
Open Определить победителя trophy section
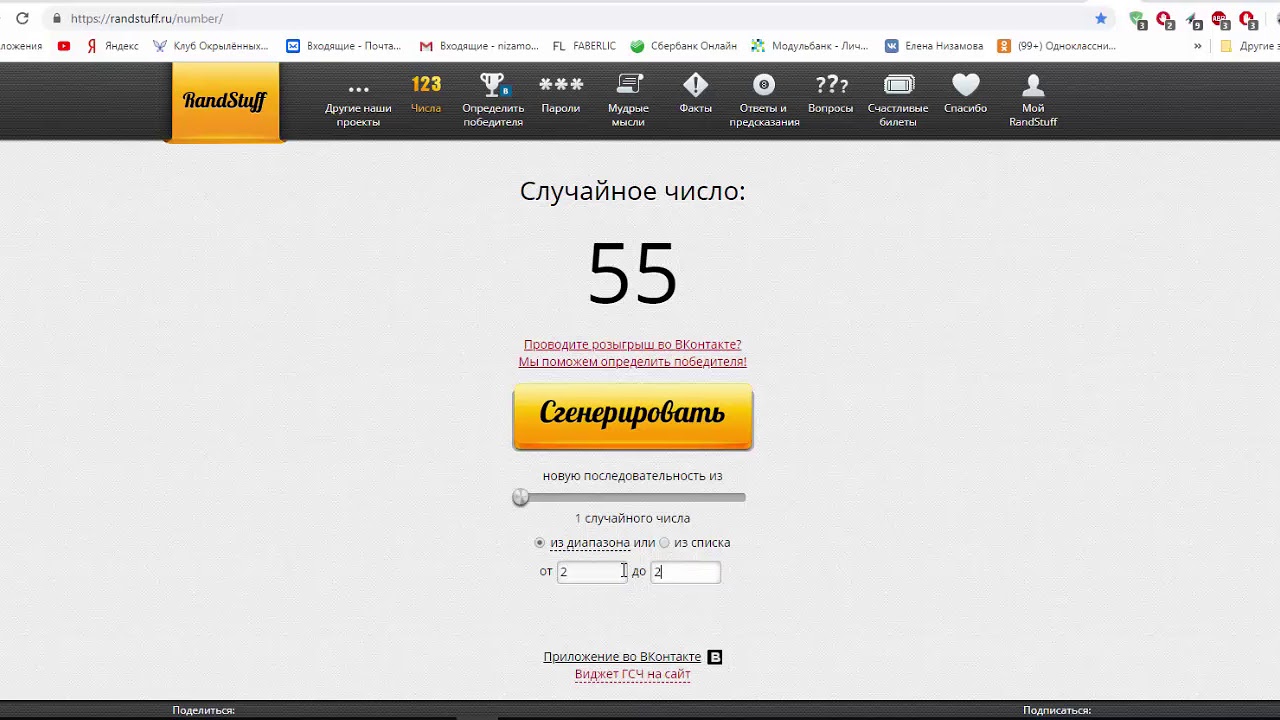point(493,101)
